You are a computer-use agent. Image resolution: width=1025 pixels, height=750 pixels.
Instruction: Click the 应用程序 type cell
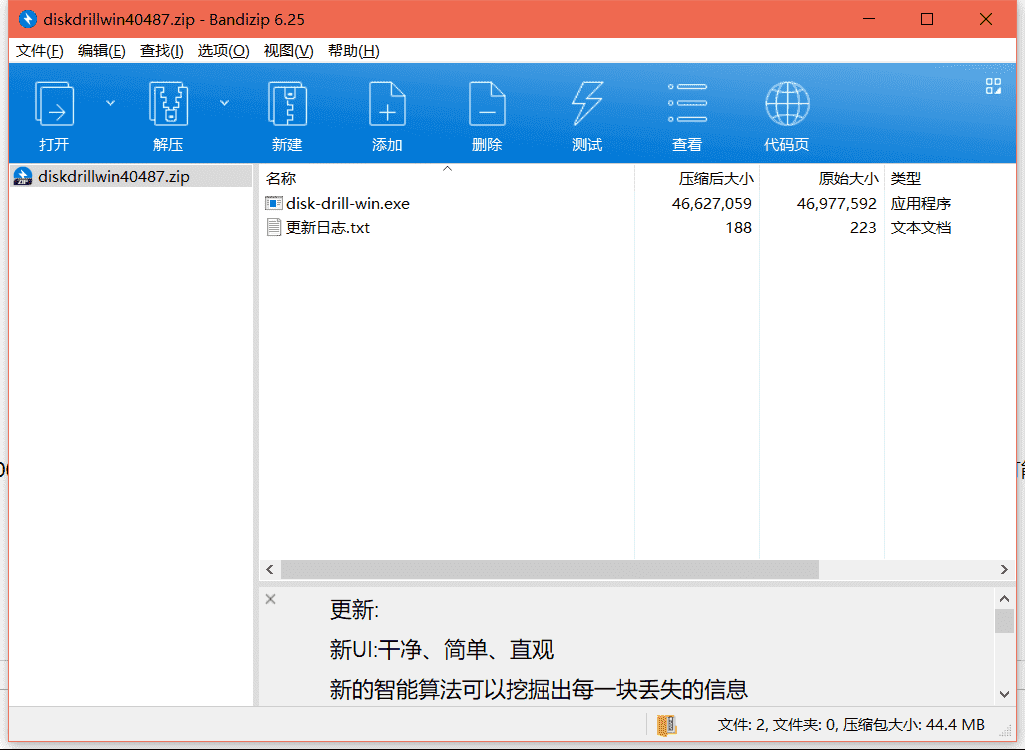click(920, 203)
